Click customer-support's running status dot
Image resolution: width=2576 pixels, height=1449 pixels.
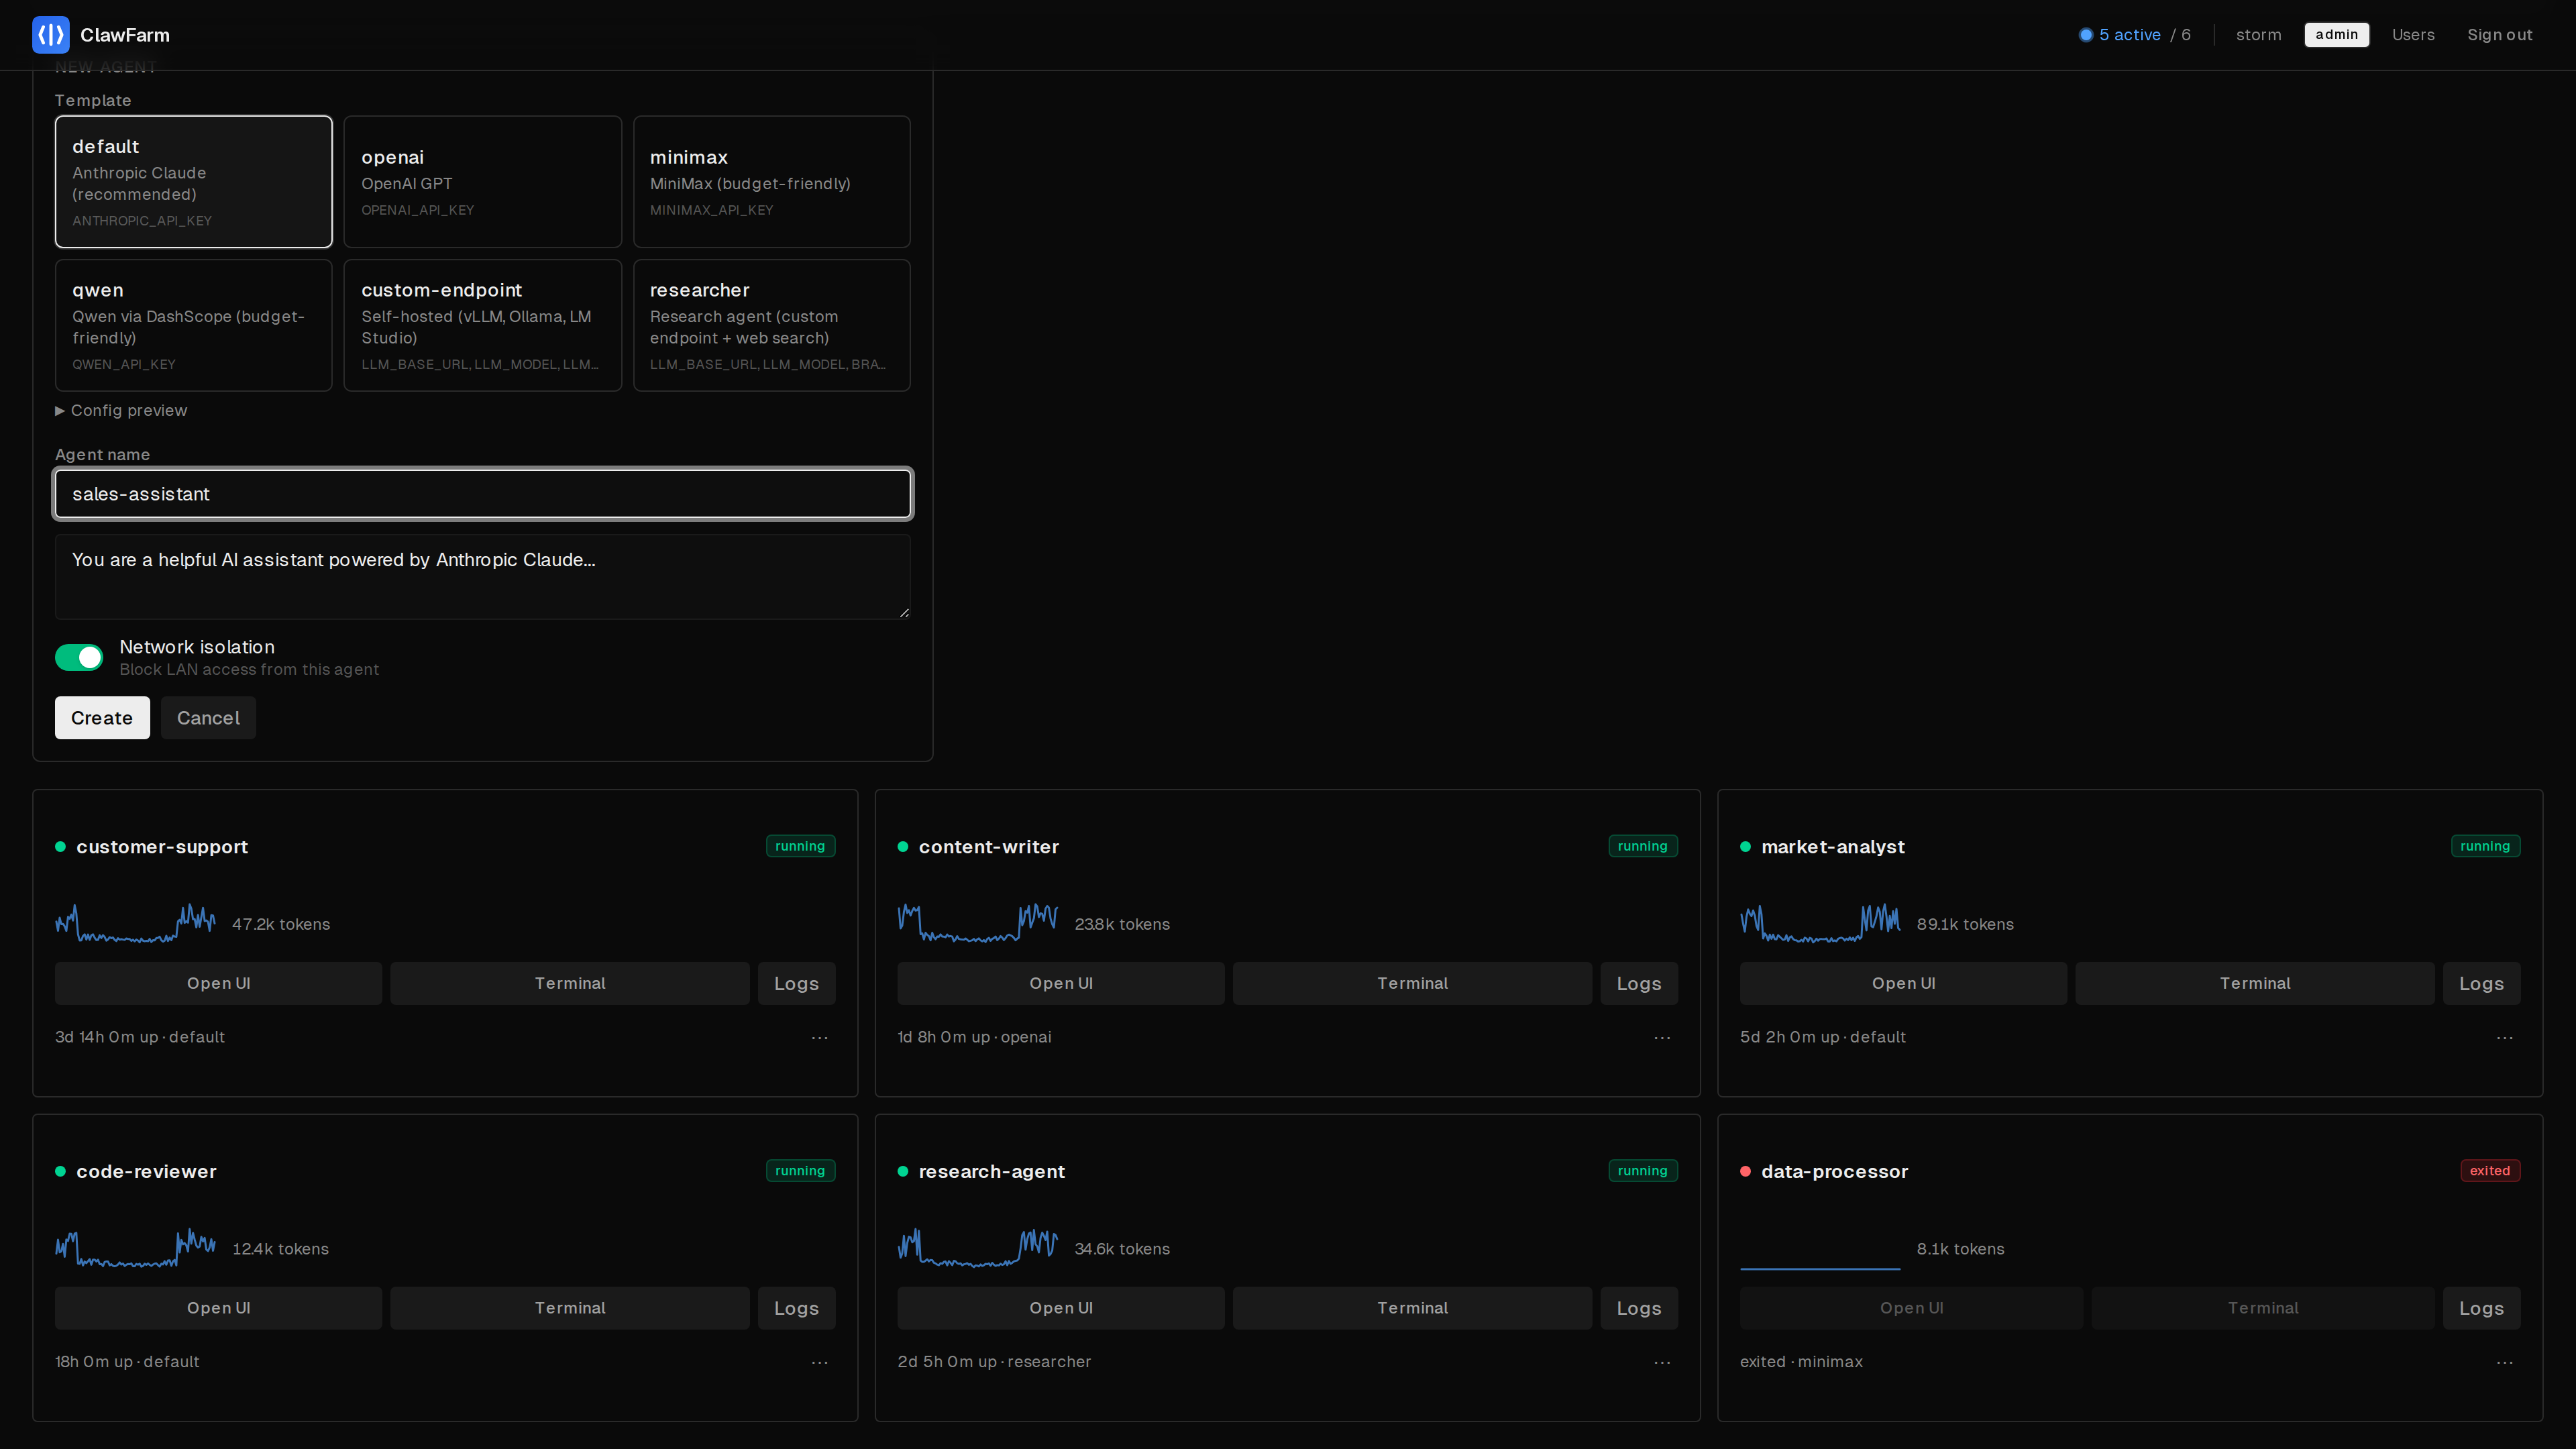tap(61, 847)
